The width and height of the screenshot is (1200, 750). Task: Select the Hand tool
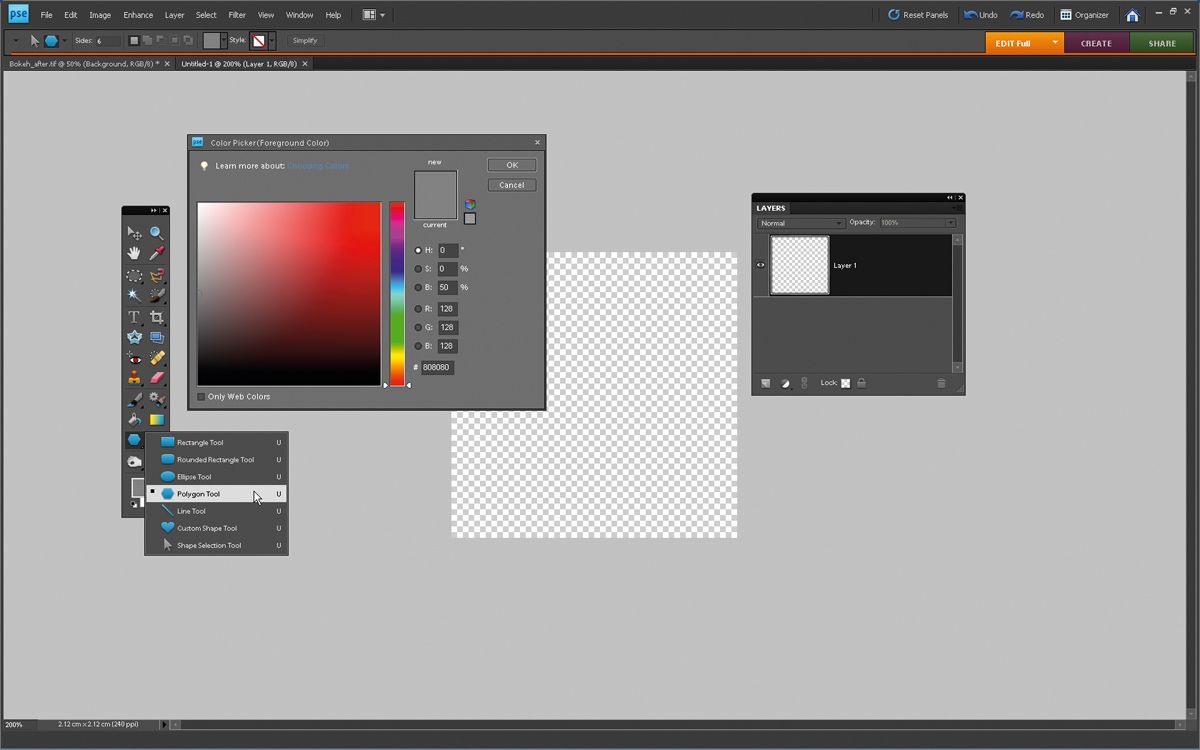tap(134, 253)
